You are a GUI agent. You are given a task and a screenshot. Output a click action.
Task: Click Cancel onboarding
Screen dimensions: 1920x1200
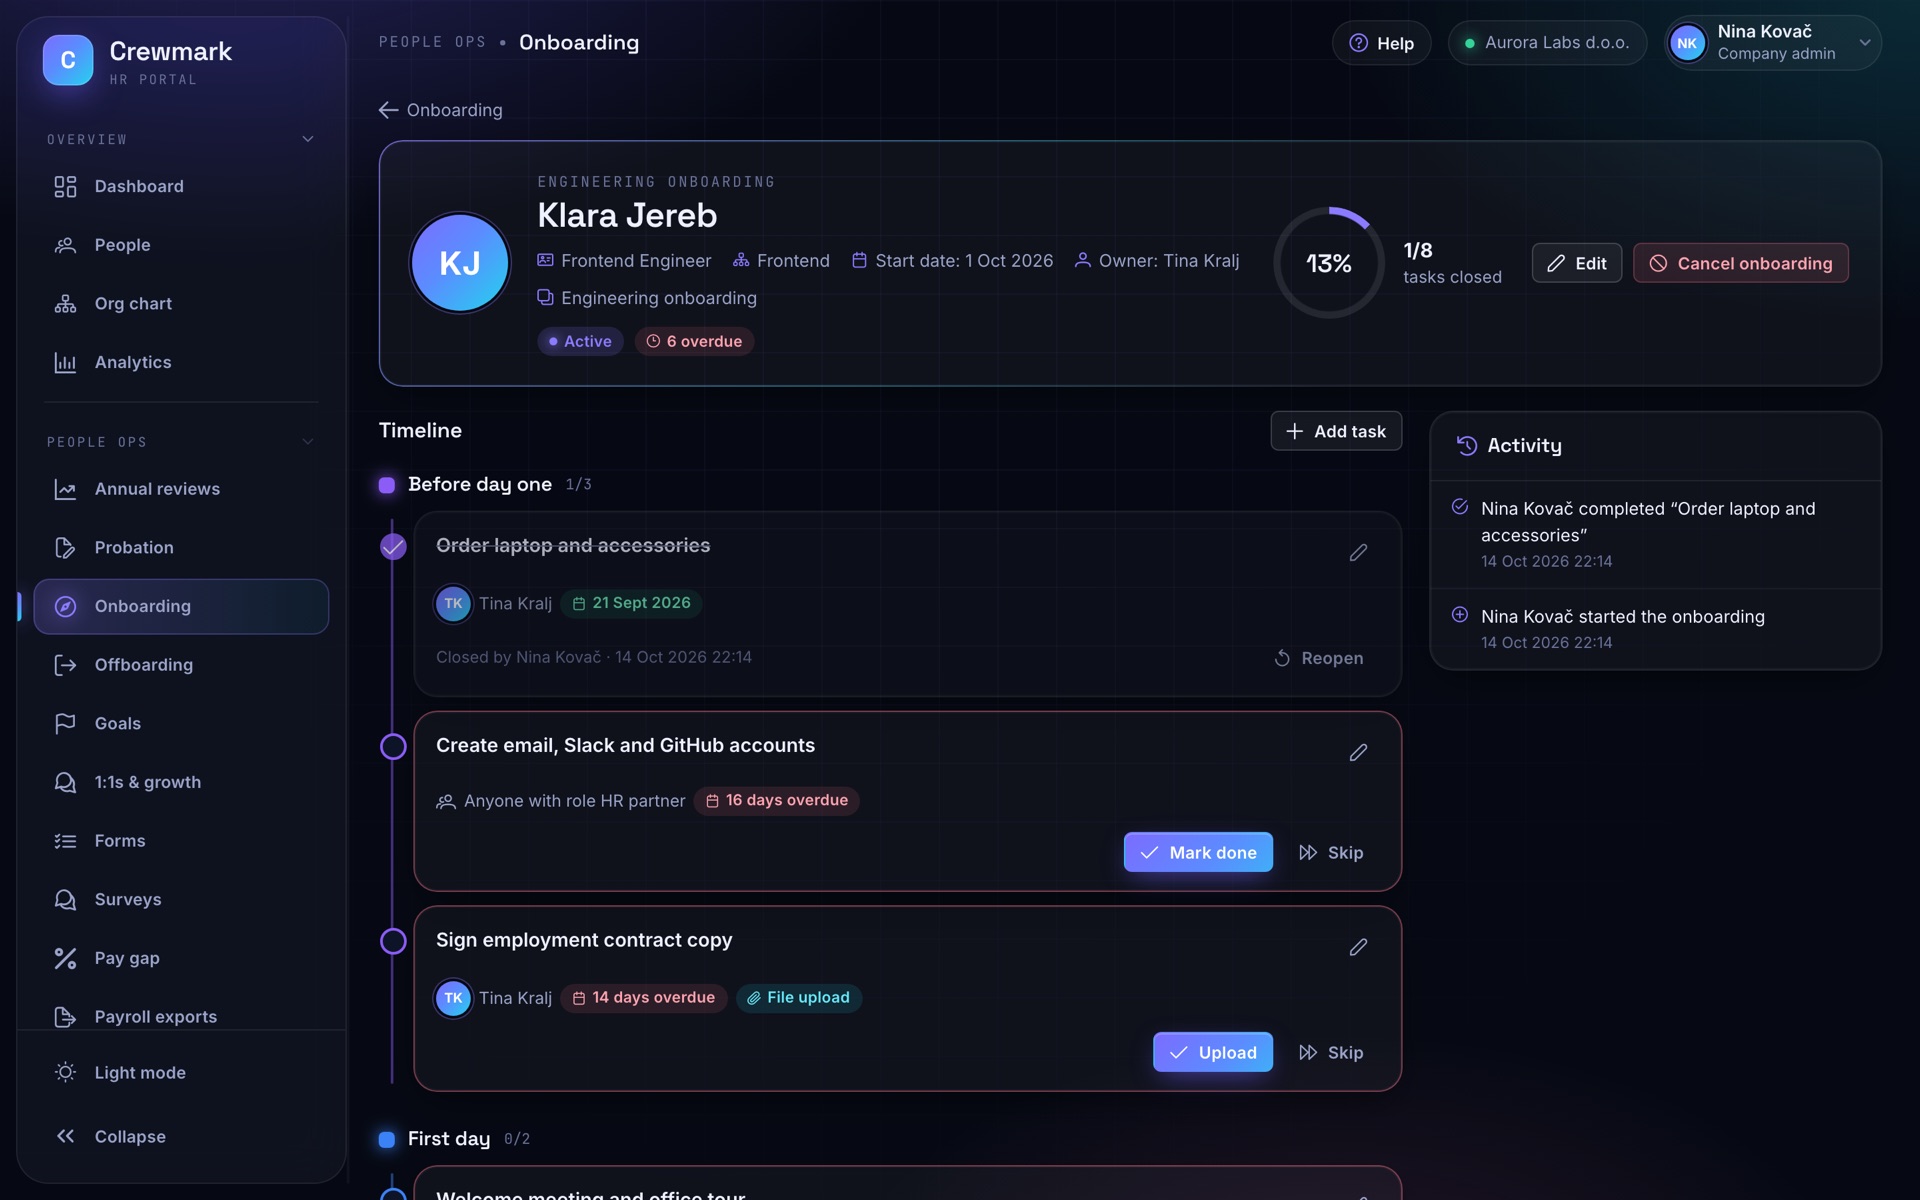tap(1740, 263)
